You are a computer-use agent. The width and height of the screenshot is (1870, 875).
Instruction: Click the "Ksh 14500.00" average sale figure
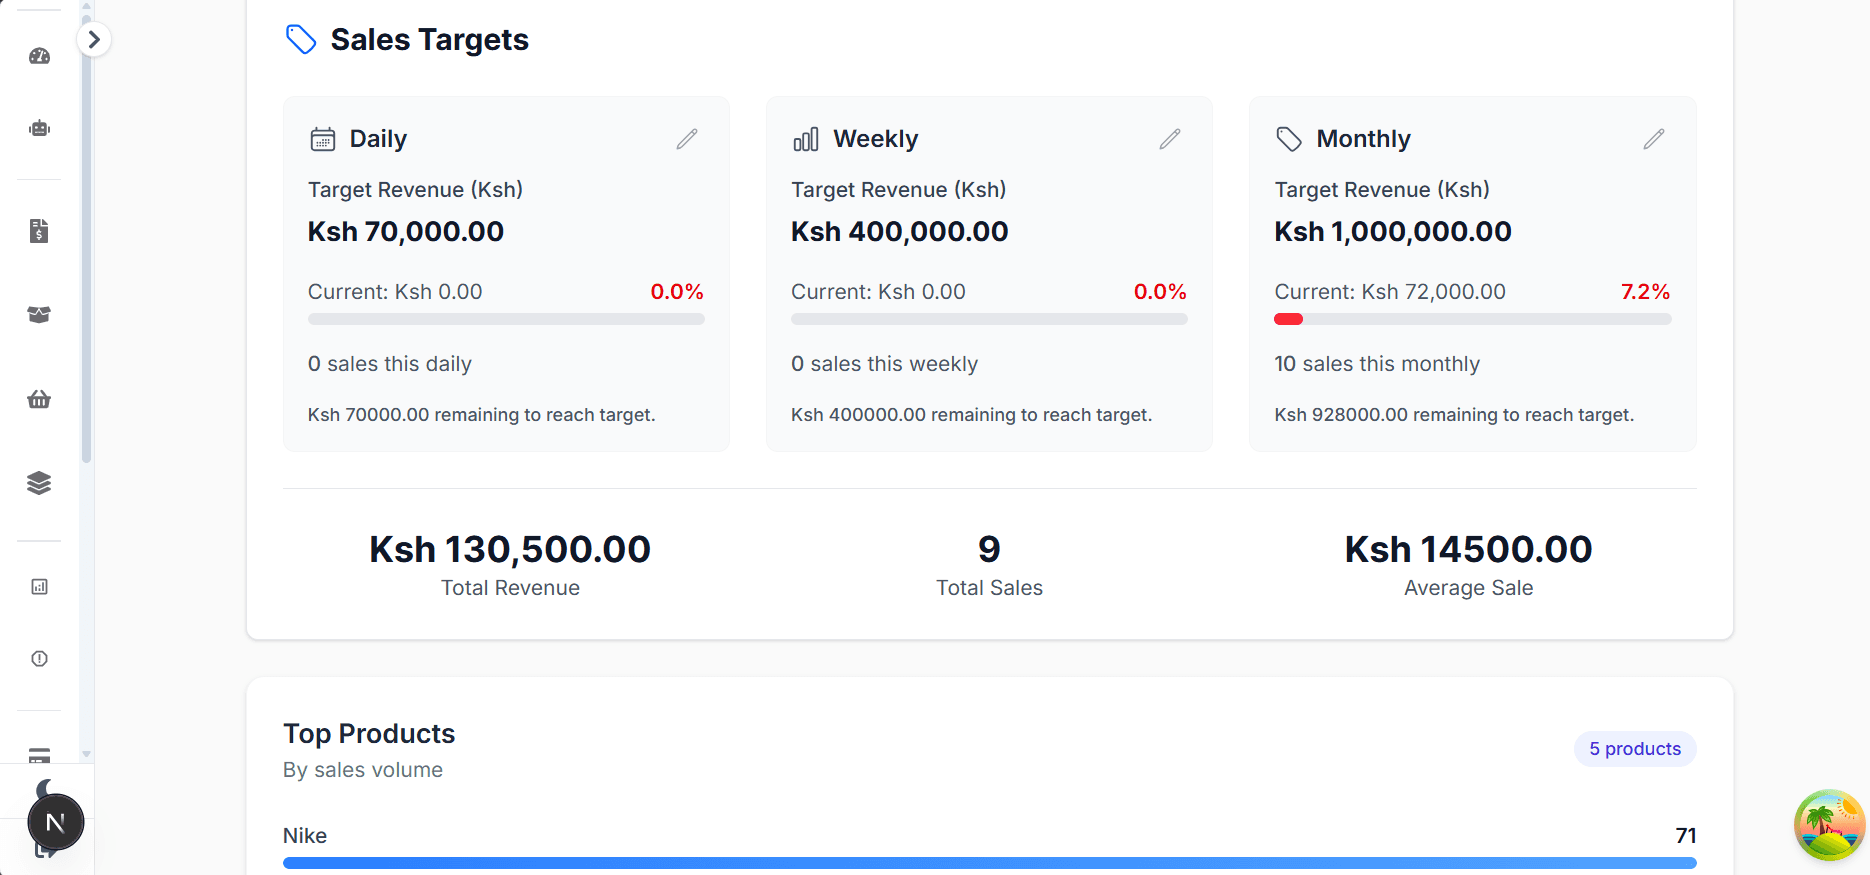(x=1468, y=550)
